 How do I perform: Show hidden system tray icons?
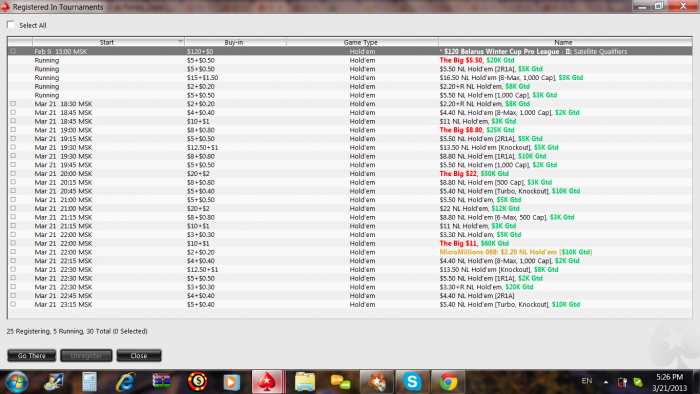pyautogui.click(x=606, y=382)
